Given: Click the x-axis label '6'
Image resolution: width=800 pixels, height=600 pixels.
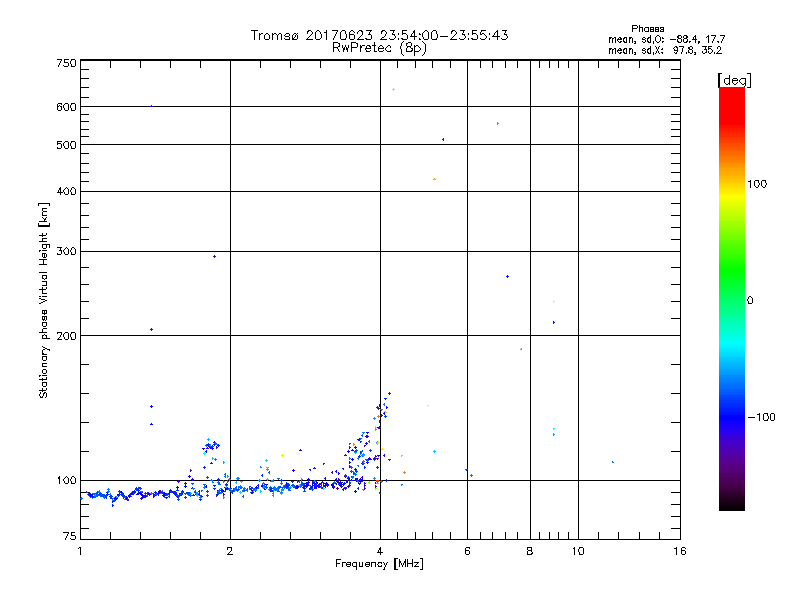Looking at the screenshot, I should (467, 551).
